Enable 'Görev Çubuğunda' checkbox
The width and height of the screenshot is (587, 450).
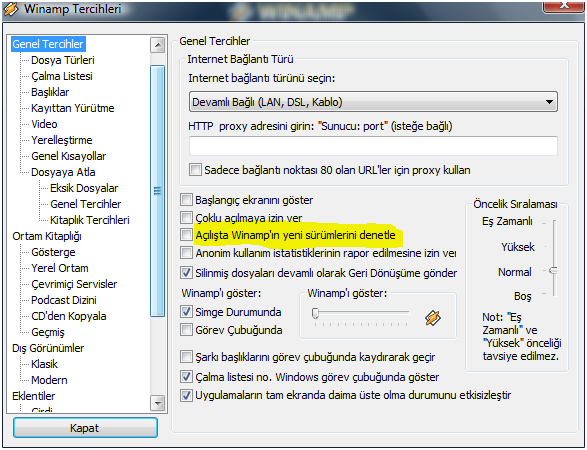(x=186, y=330)
